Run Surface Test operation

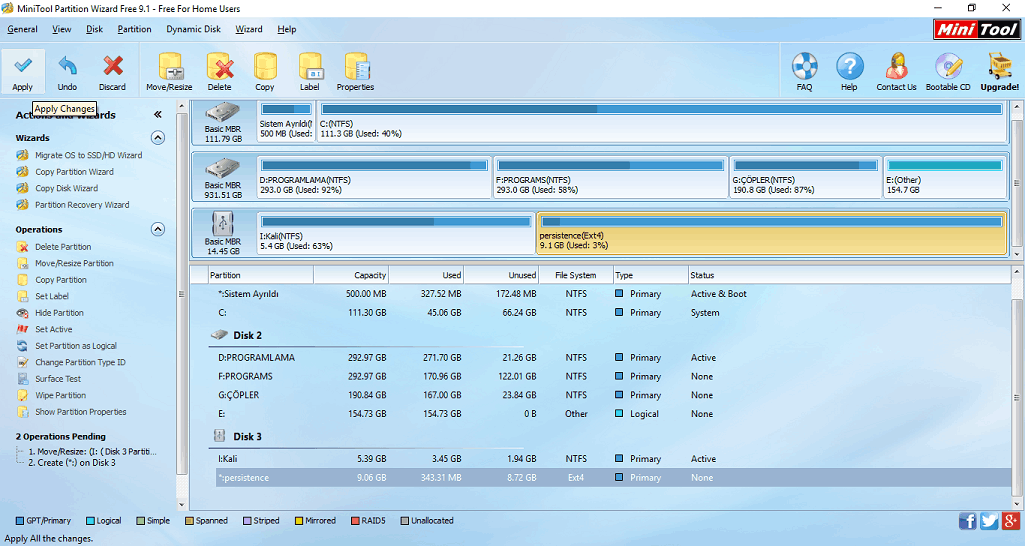58,379
